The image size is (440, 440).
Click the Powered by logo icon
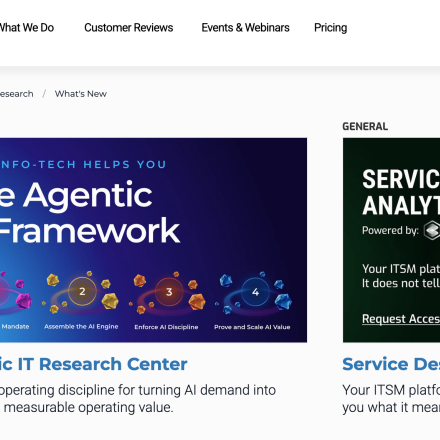(x=432, y=230)
